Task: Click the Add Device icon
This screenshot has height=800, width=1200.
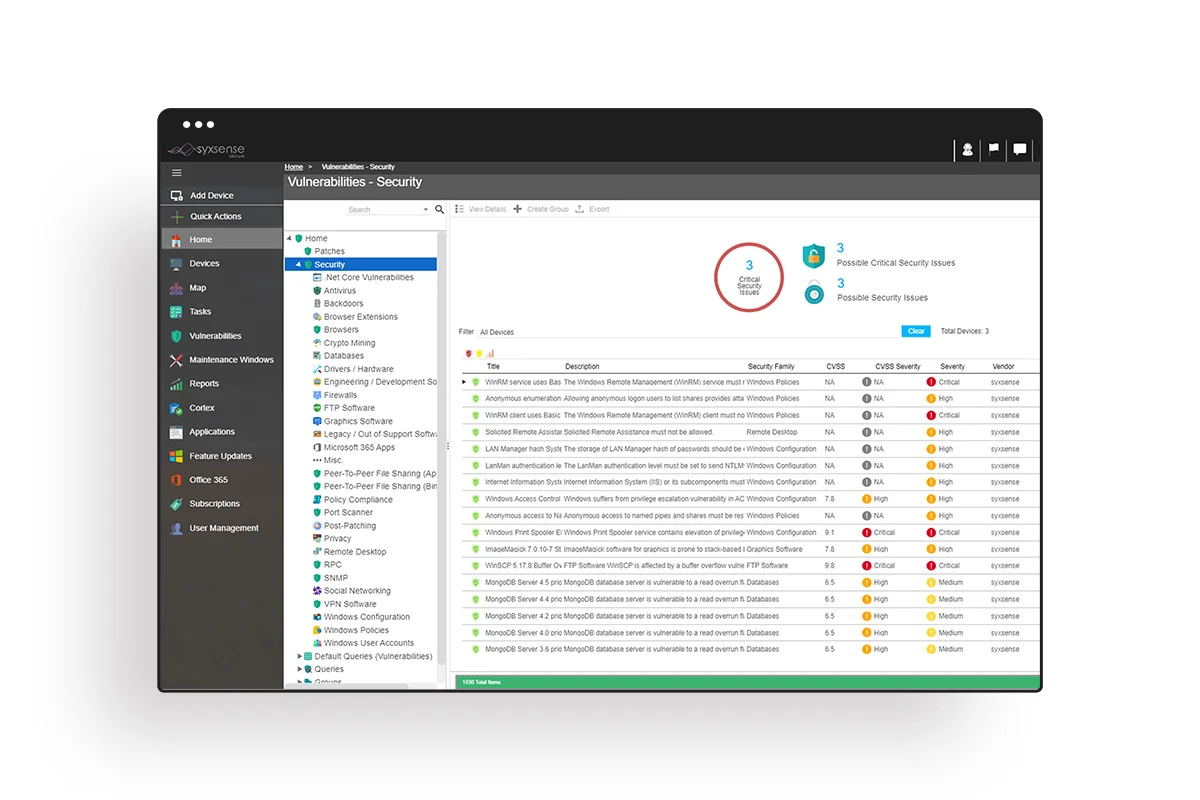Action: [177, 196]
